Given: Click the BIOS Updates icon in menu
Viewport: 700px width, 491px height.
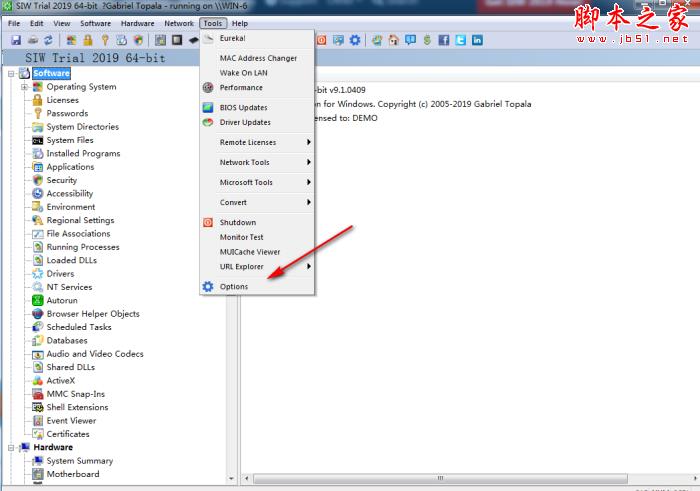Looking at the screenshot, I should point(208,107).
